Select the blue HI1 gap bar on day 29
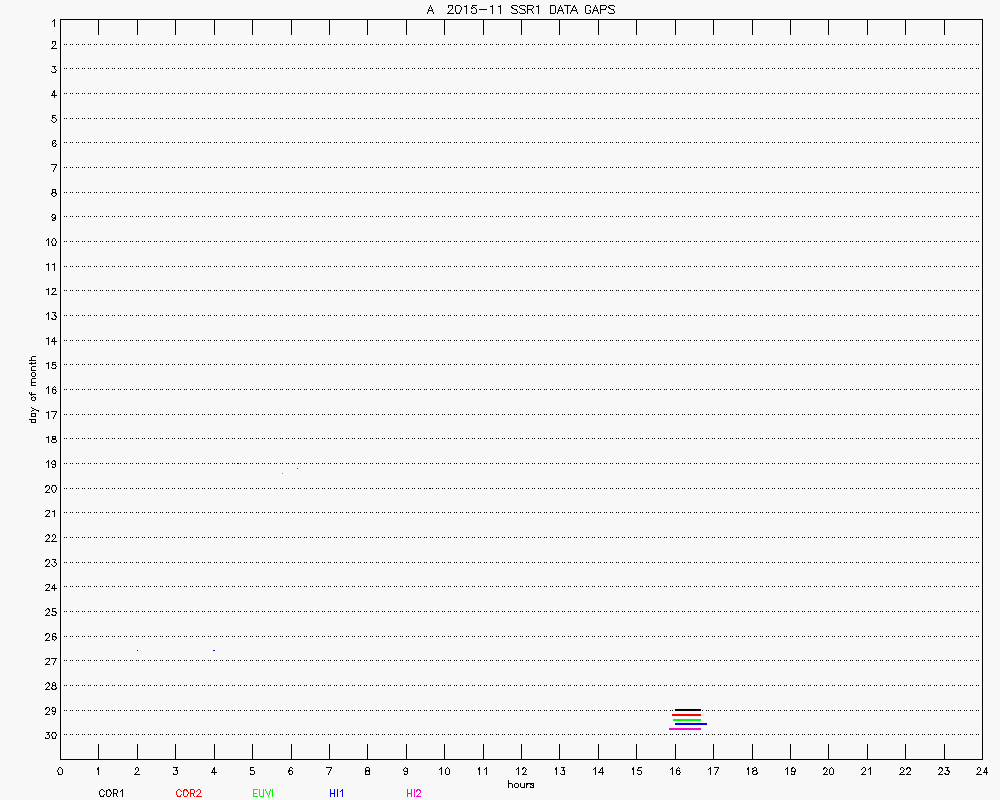The image size is (1000, 800). [690, 723]
